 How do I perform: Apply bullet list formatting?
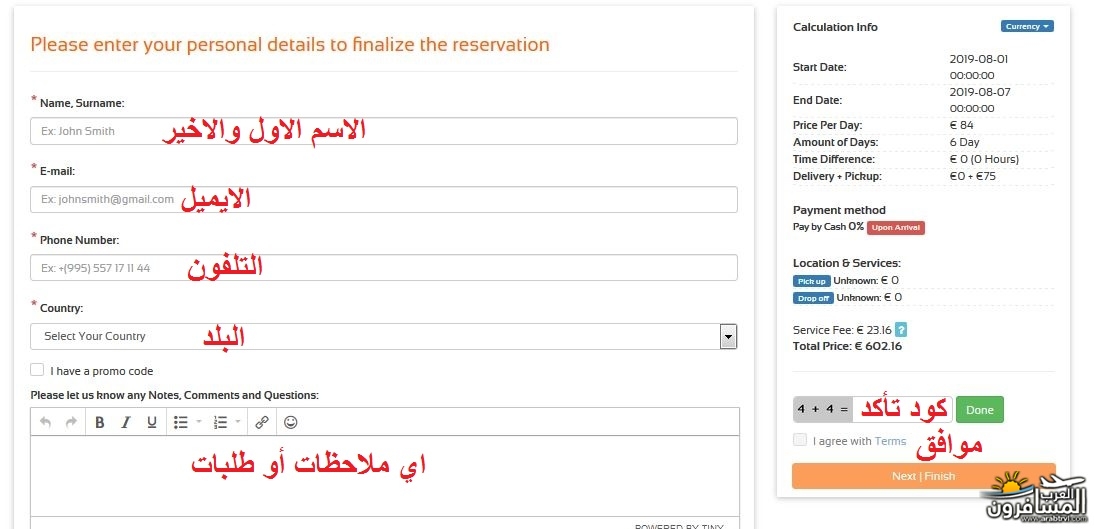[181, 422]
